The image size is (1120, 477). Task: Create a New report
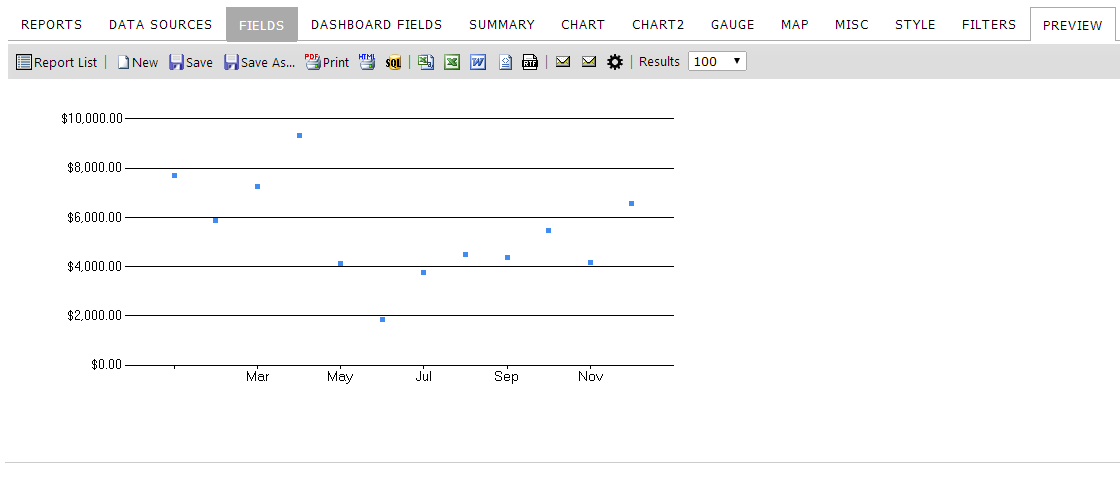[137, 62]
